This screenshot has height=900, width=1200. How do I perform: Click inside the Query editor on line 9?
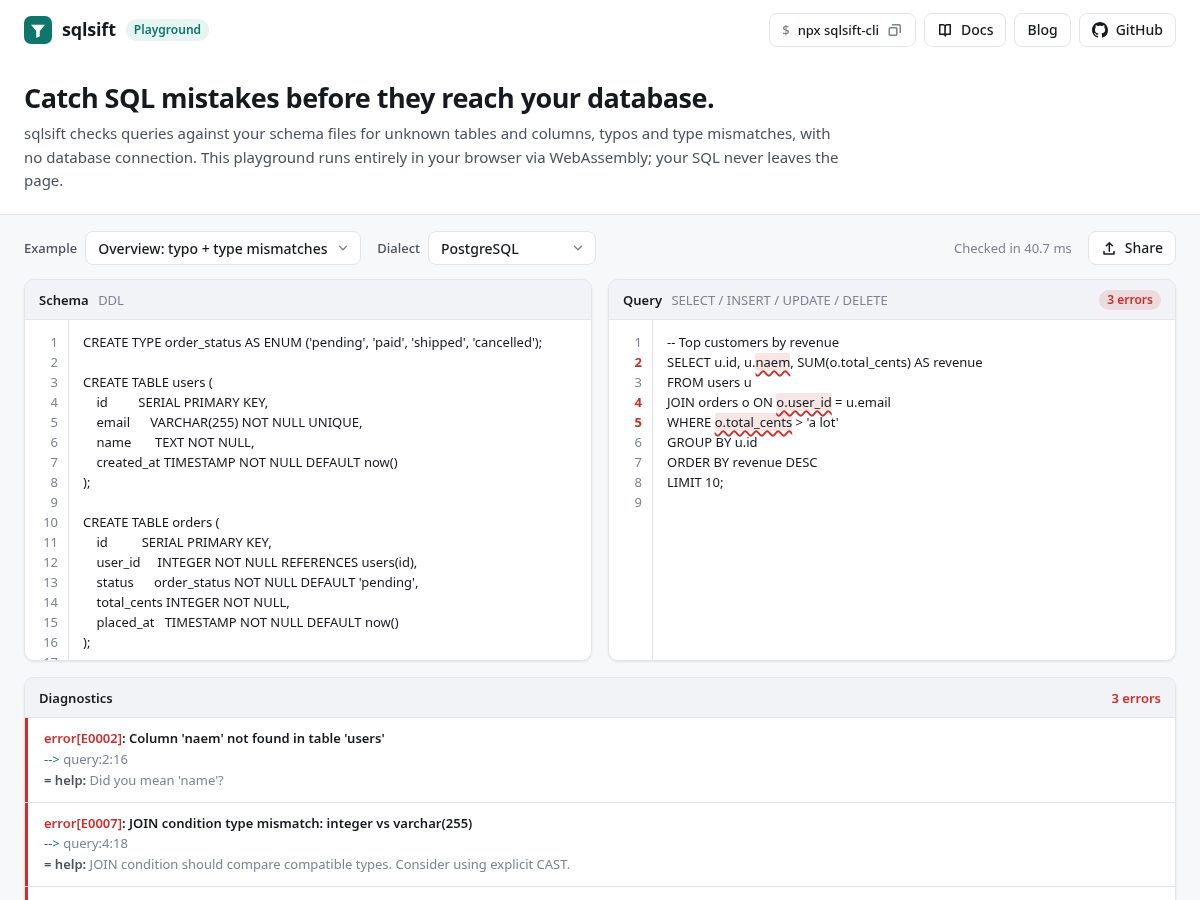point(913,502)
